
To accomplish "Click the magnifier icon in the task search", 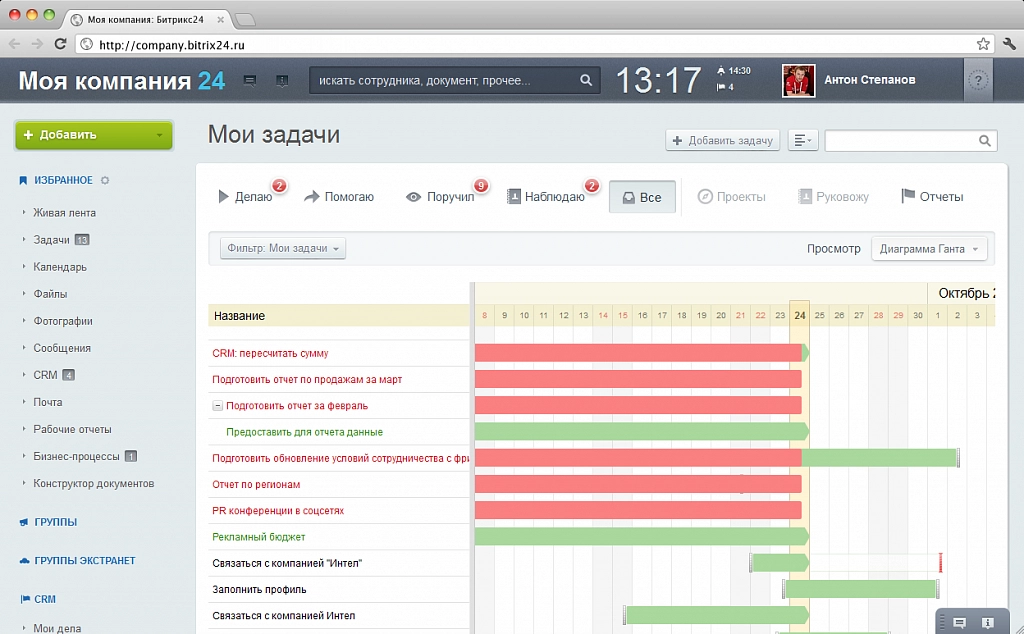I will 985,141.
